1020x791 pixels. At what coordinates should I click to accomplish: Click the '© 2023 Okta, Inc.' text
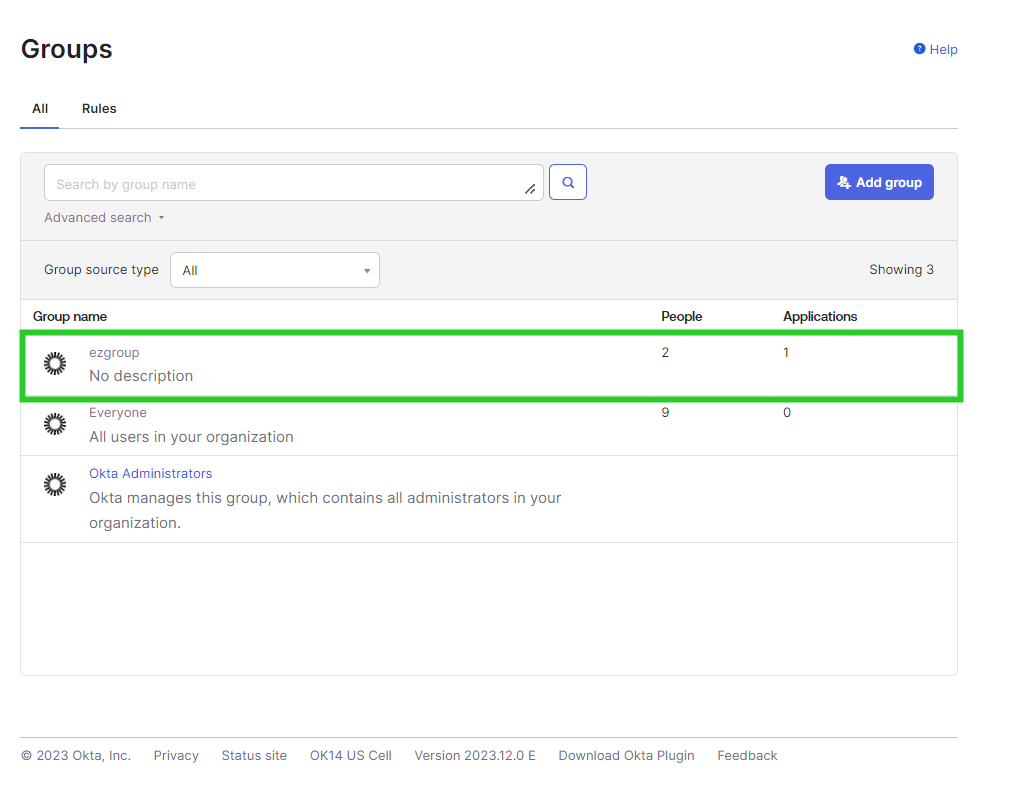75,755
